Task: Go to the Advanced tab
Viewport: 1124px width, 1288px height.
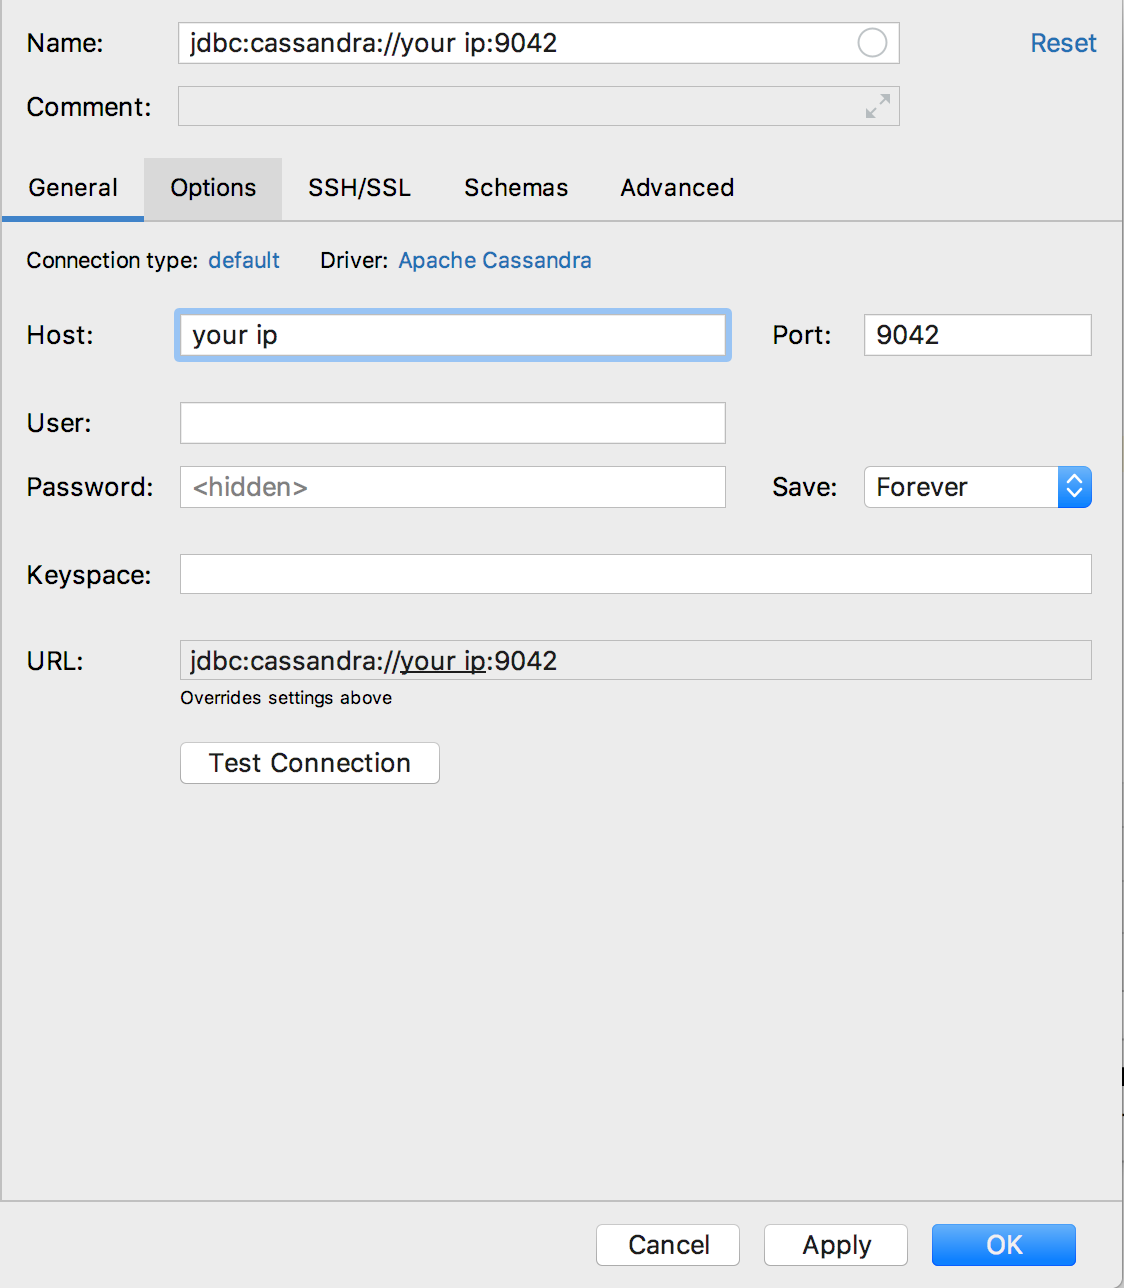Action: 677,188
